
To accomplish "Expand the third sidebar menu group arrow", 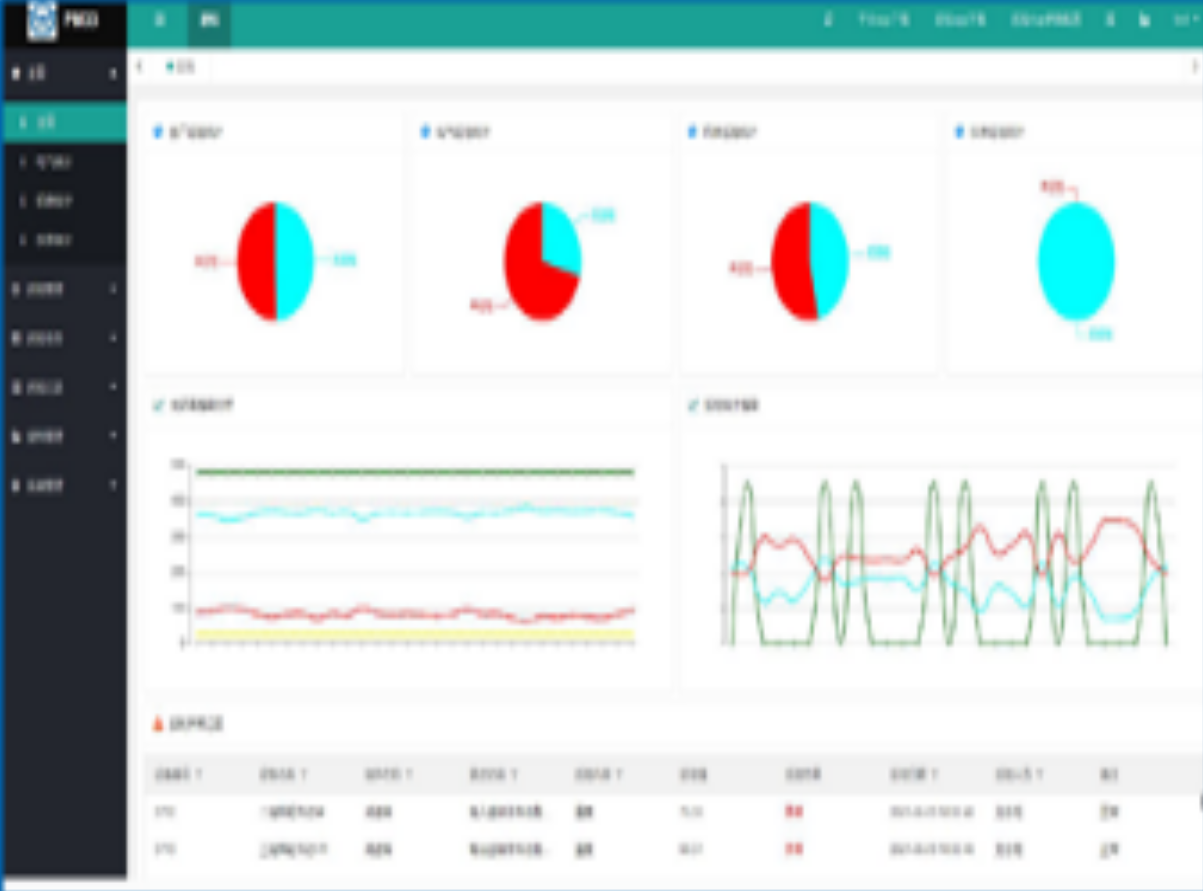I will (x=113, y=338).
